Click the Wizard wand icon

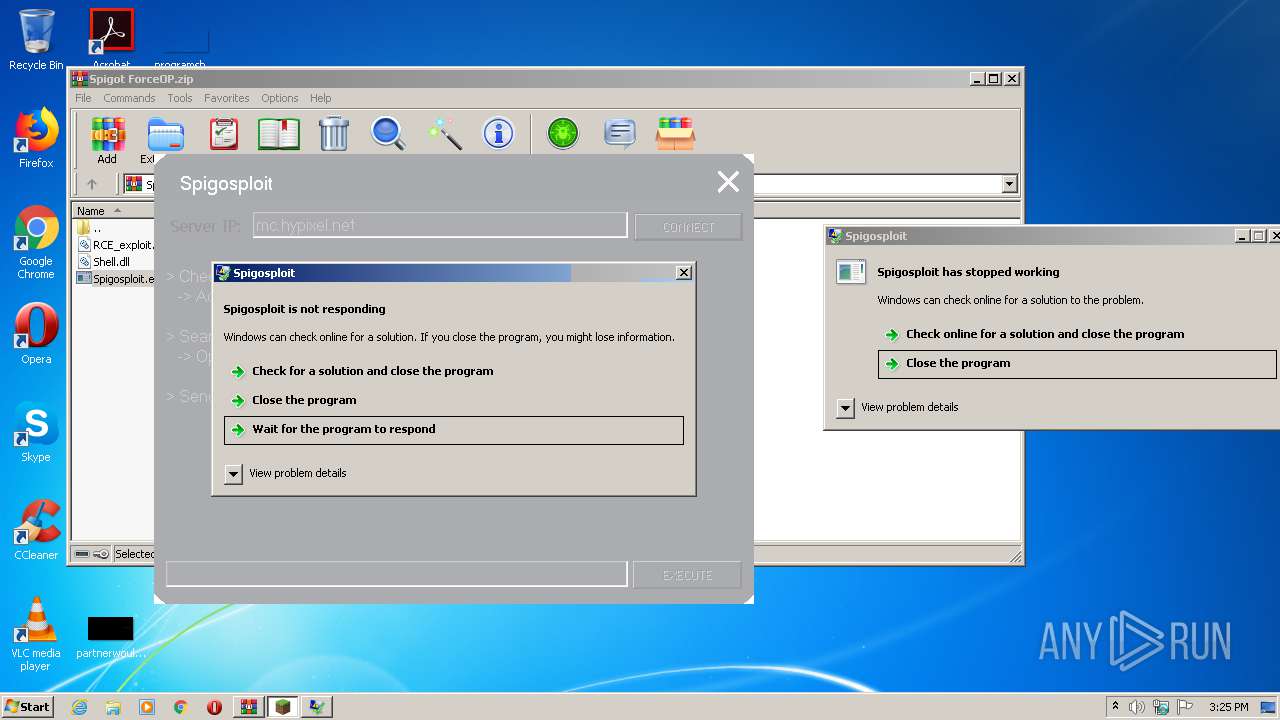[444, 134]
